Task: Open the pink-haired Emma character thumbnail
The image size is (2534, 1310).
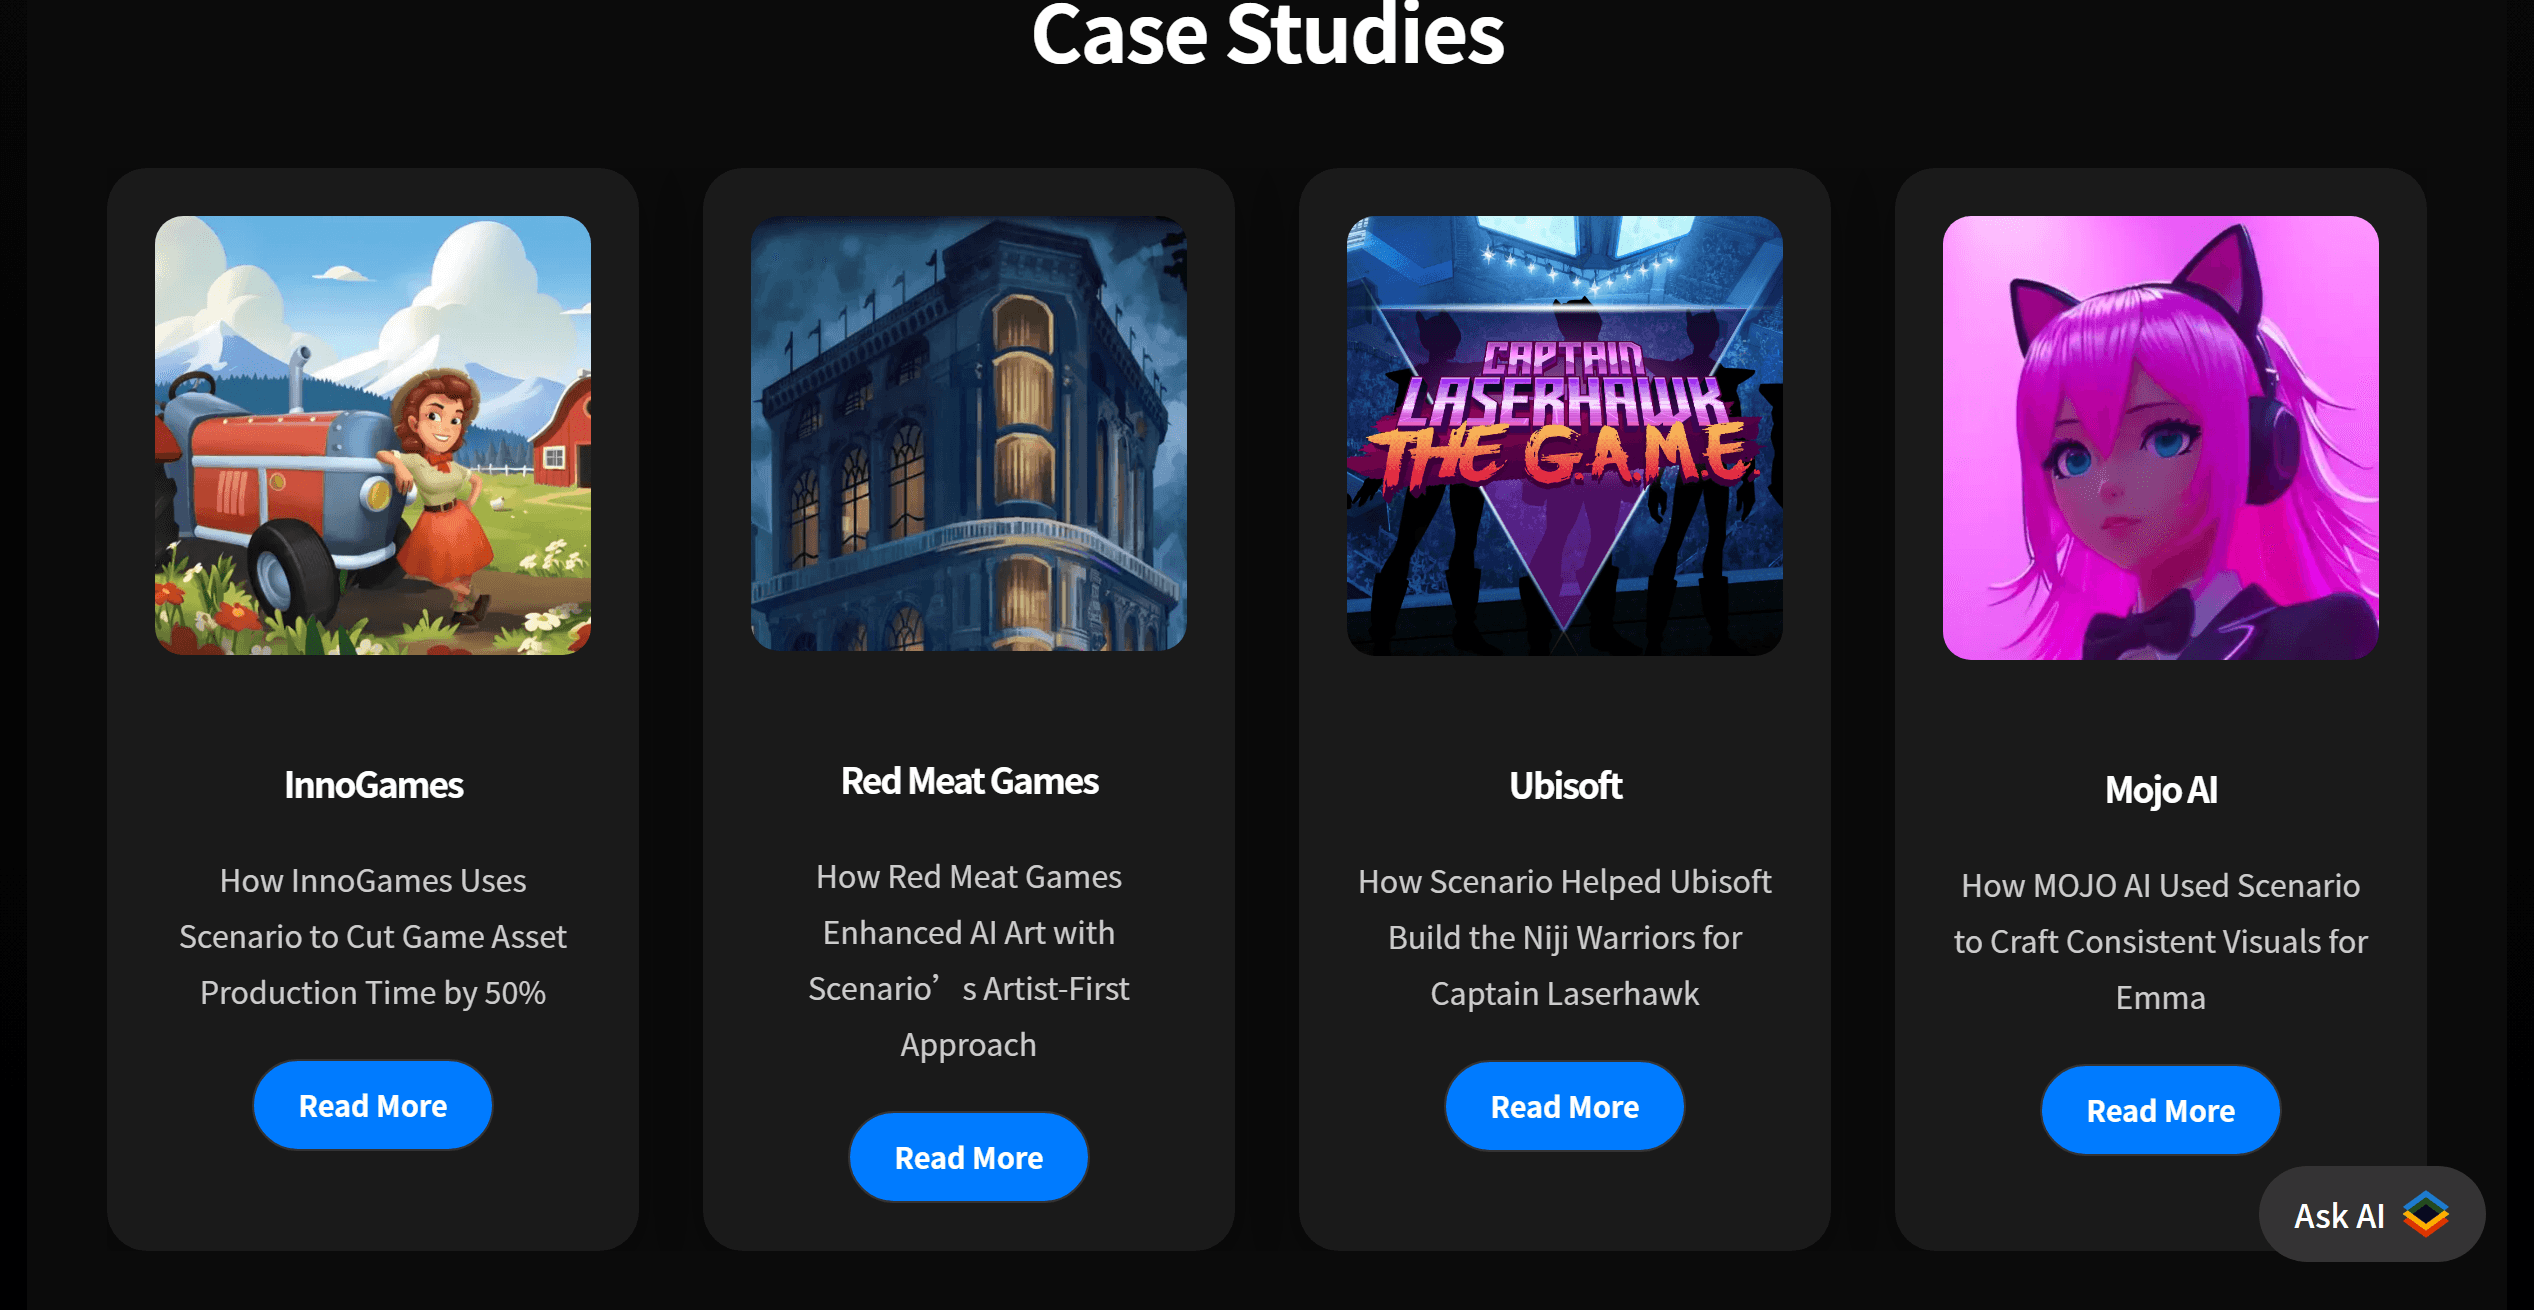Action: [2160, 438]
